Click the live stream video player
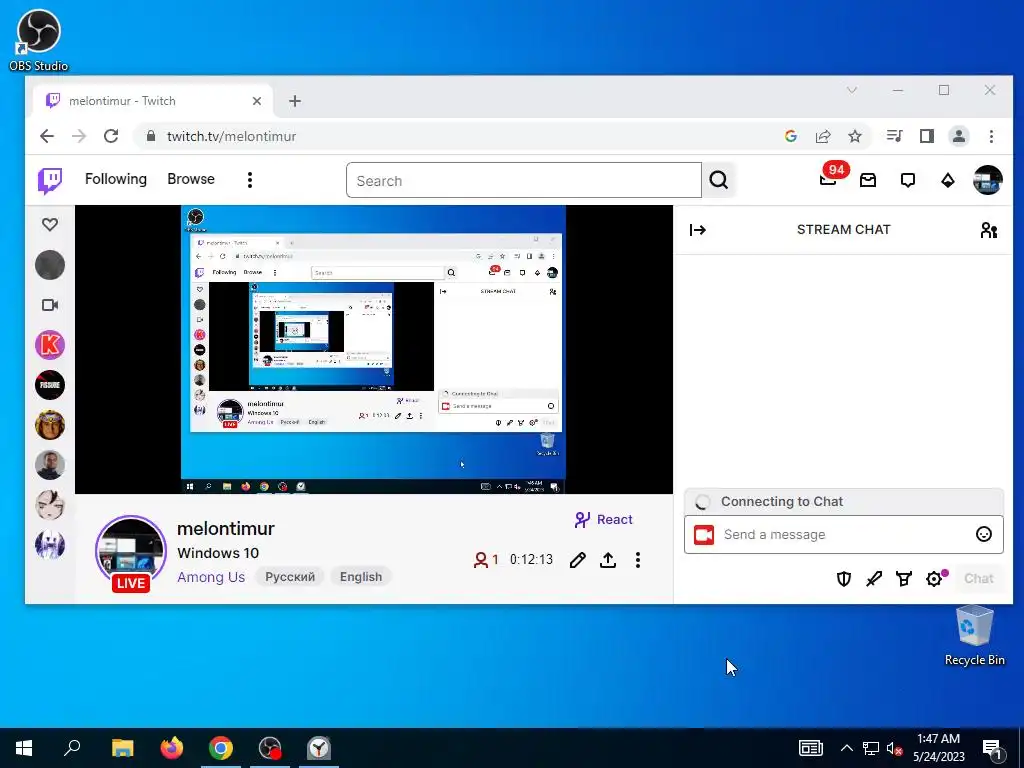The image size is (1024, 768). coord(374,349)
